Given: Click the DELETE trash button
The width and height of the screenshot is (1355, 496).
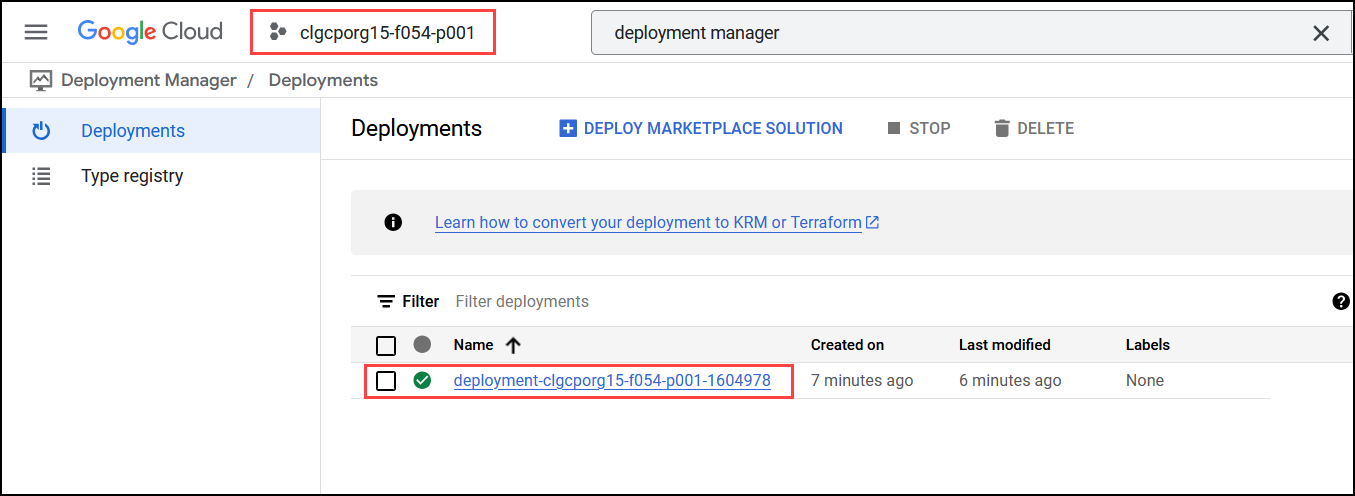Looking at the screenshot, I should 1034,128.
